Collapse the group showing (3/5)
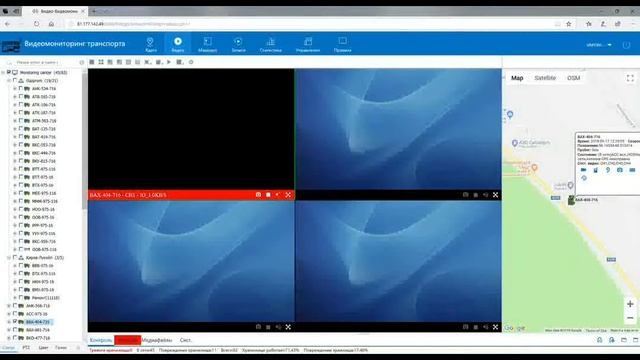Image resolution: width=640 pixels, height=360 pixels. click(x=9, y=258)
